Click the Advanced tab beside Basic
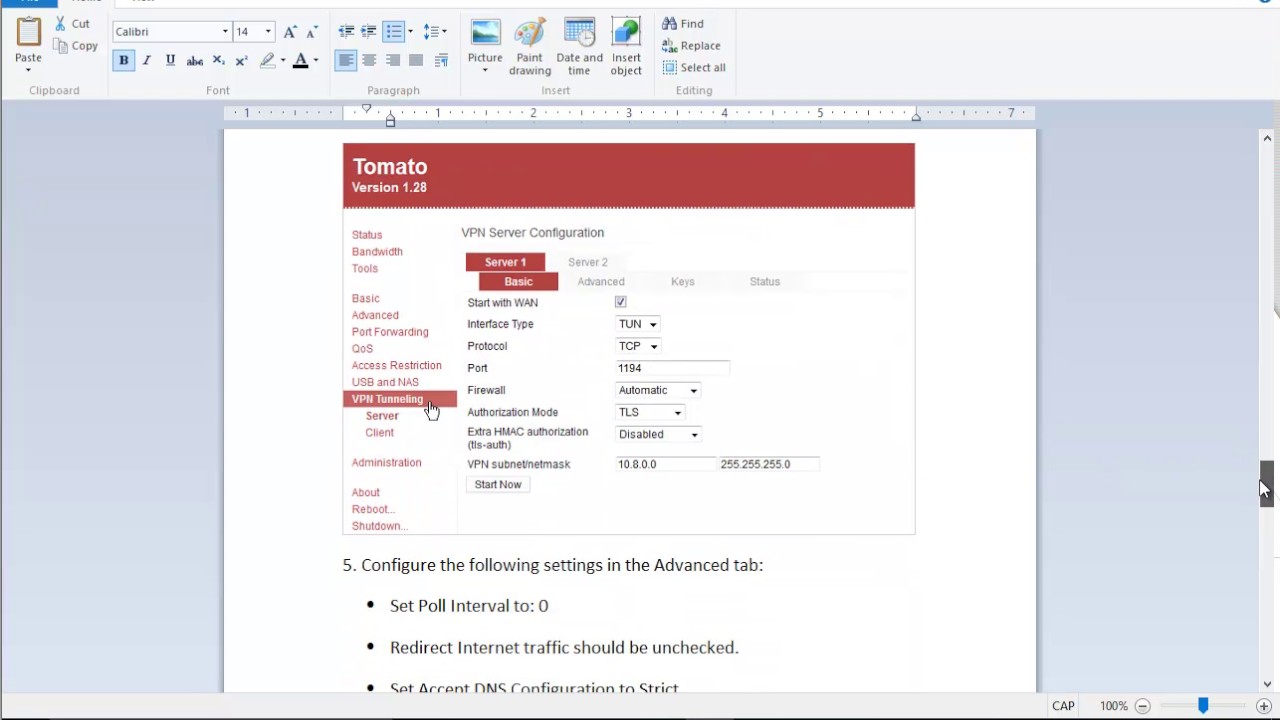Image resolution: width=1280 pixels, height=720 pixels. click(x=601, y=282)
